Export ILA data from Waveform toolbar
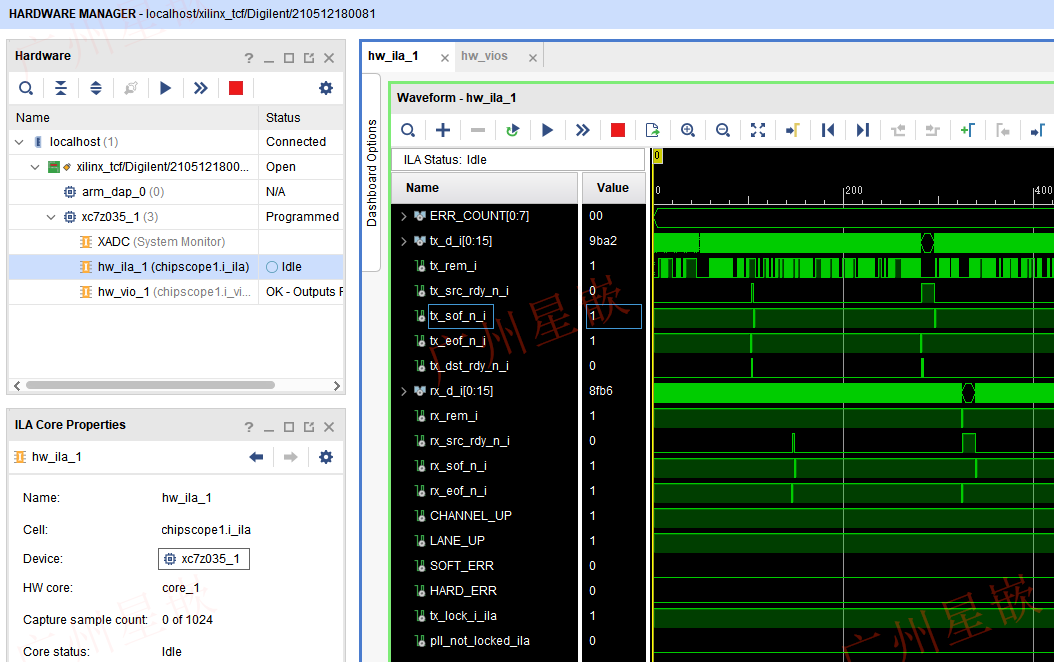Screen dimensions: 1054x662 [653, 130]
